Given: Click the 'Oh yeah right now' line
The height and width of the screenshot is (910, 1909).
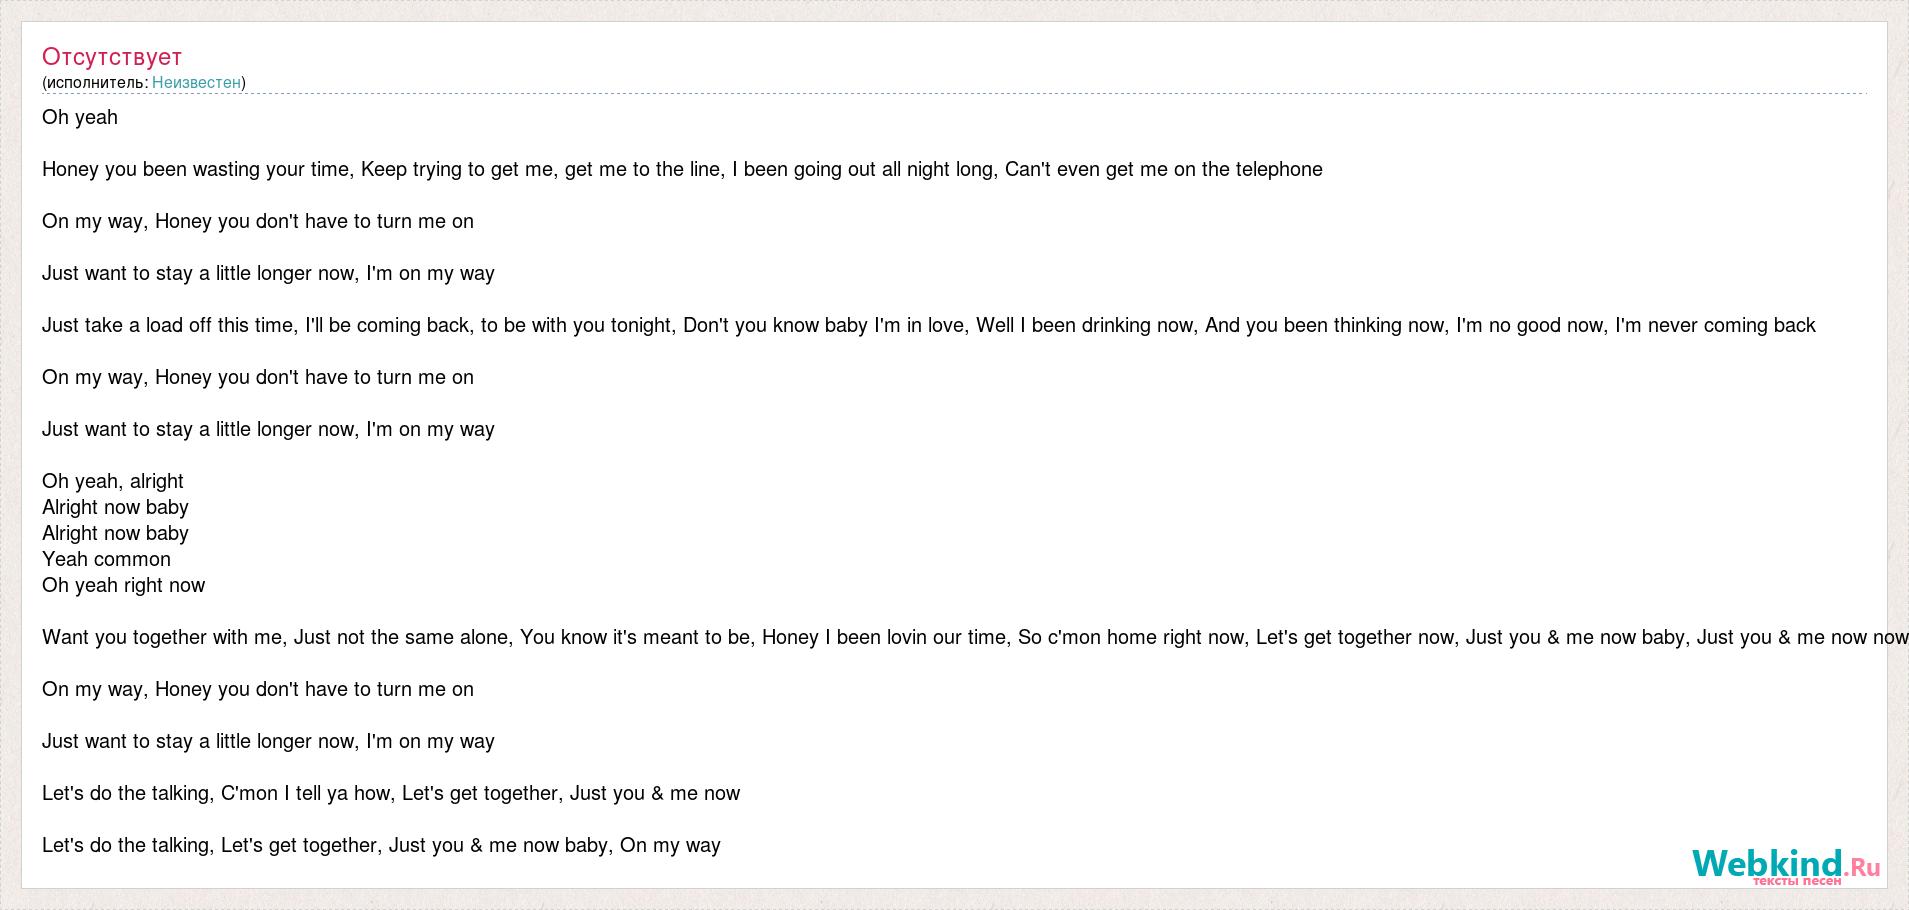Looking at the screenshot, I should point(123,585).
